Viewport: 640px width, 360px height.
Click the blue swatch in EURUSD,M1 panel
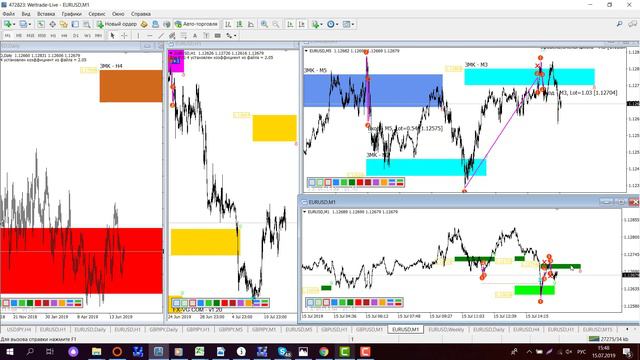(x=334, y=302)
